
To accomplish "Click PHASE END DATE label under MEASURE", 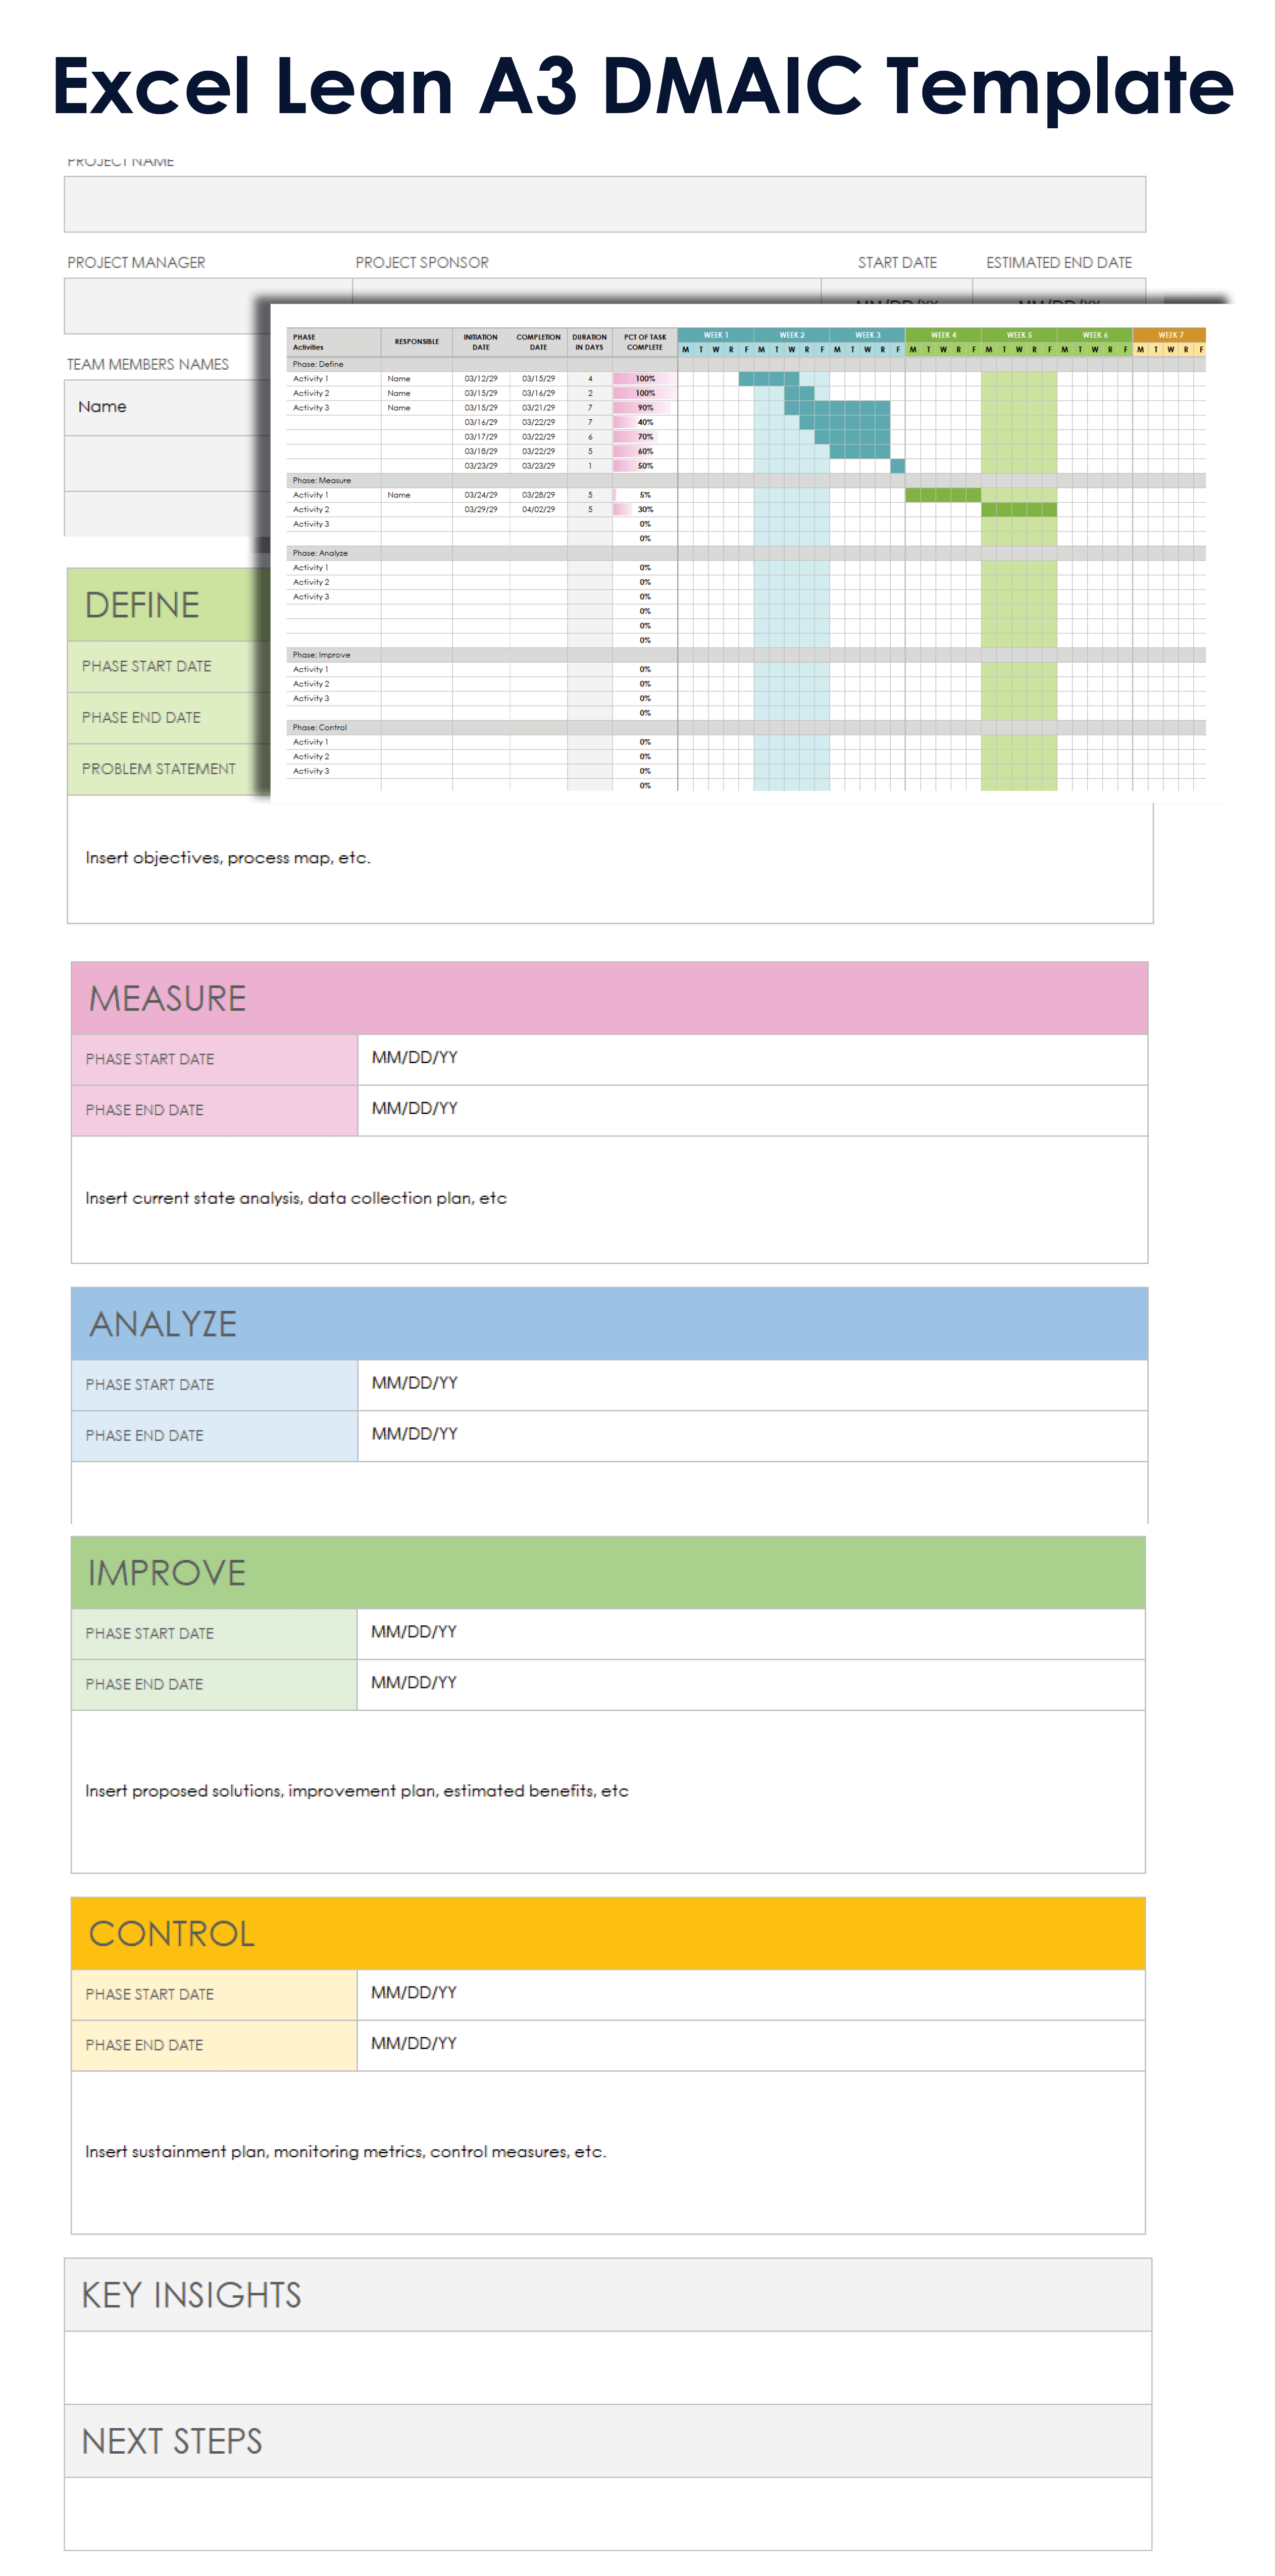I will tap(144, 1110).
